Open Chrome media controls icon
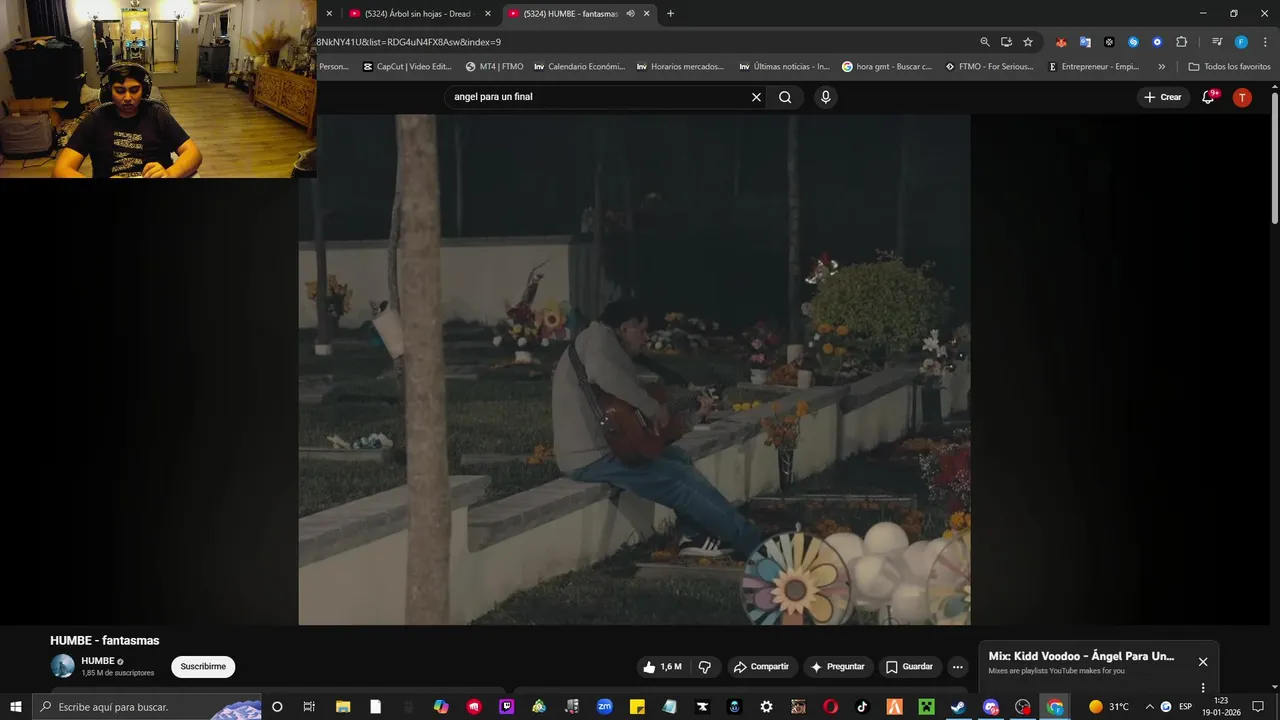Image resolution: width=1280 pixels, height=720 pixels. point(1217,42)
